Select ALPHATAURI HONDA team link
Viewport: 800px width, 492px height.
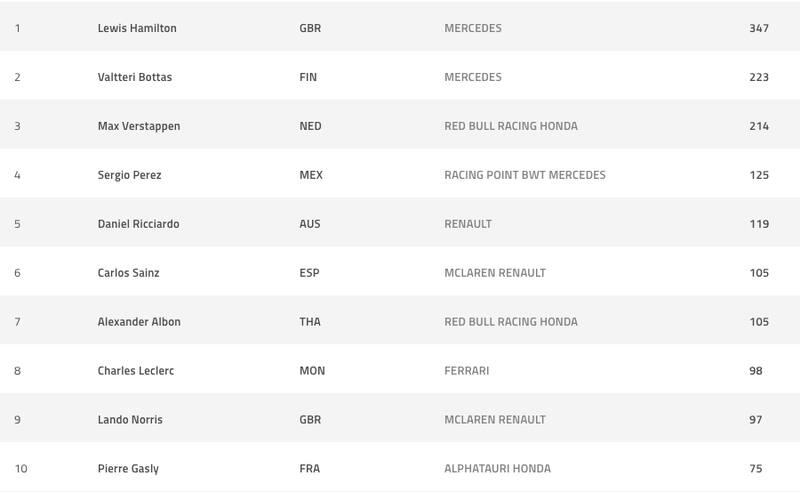click(x=497, y=468)
